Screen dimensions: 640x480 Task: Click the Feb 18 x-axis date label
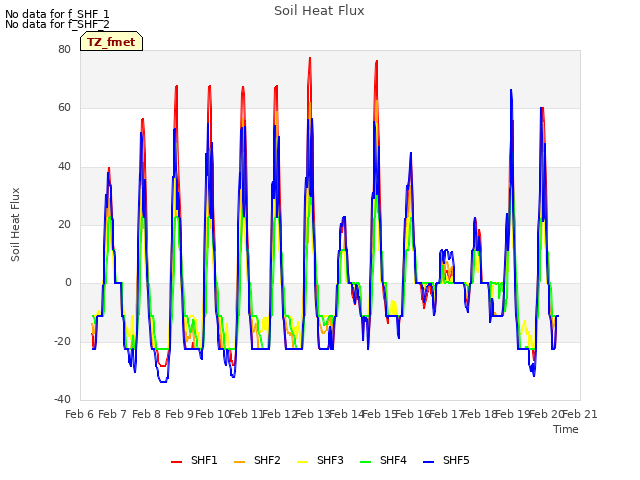click(x=480, y=414)
